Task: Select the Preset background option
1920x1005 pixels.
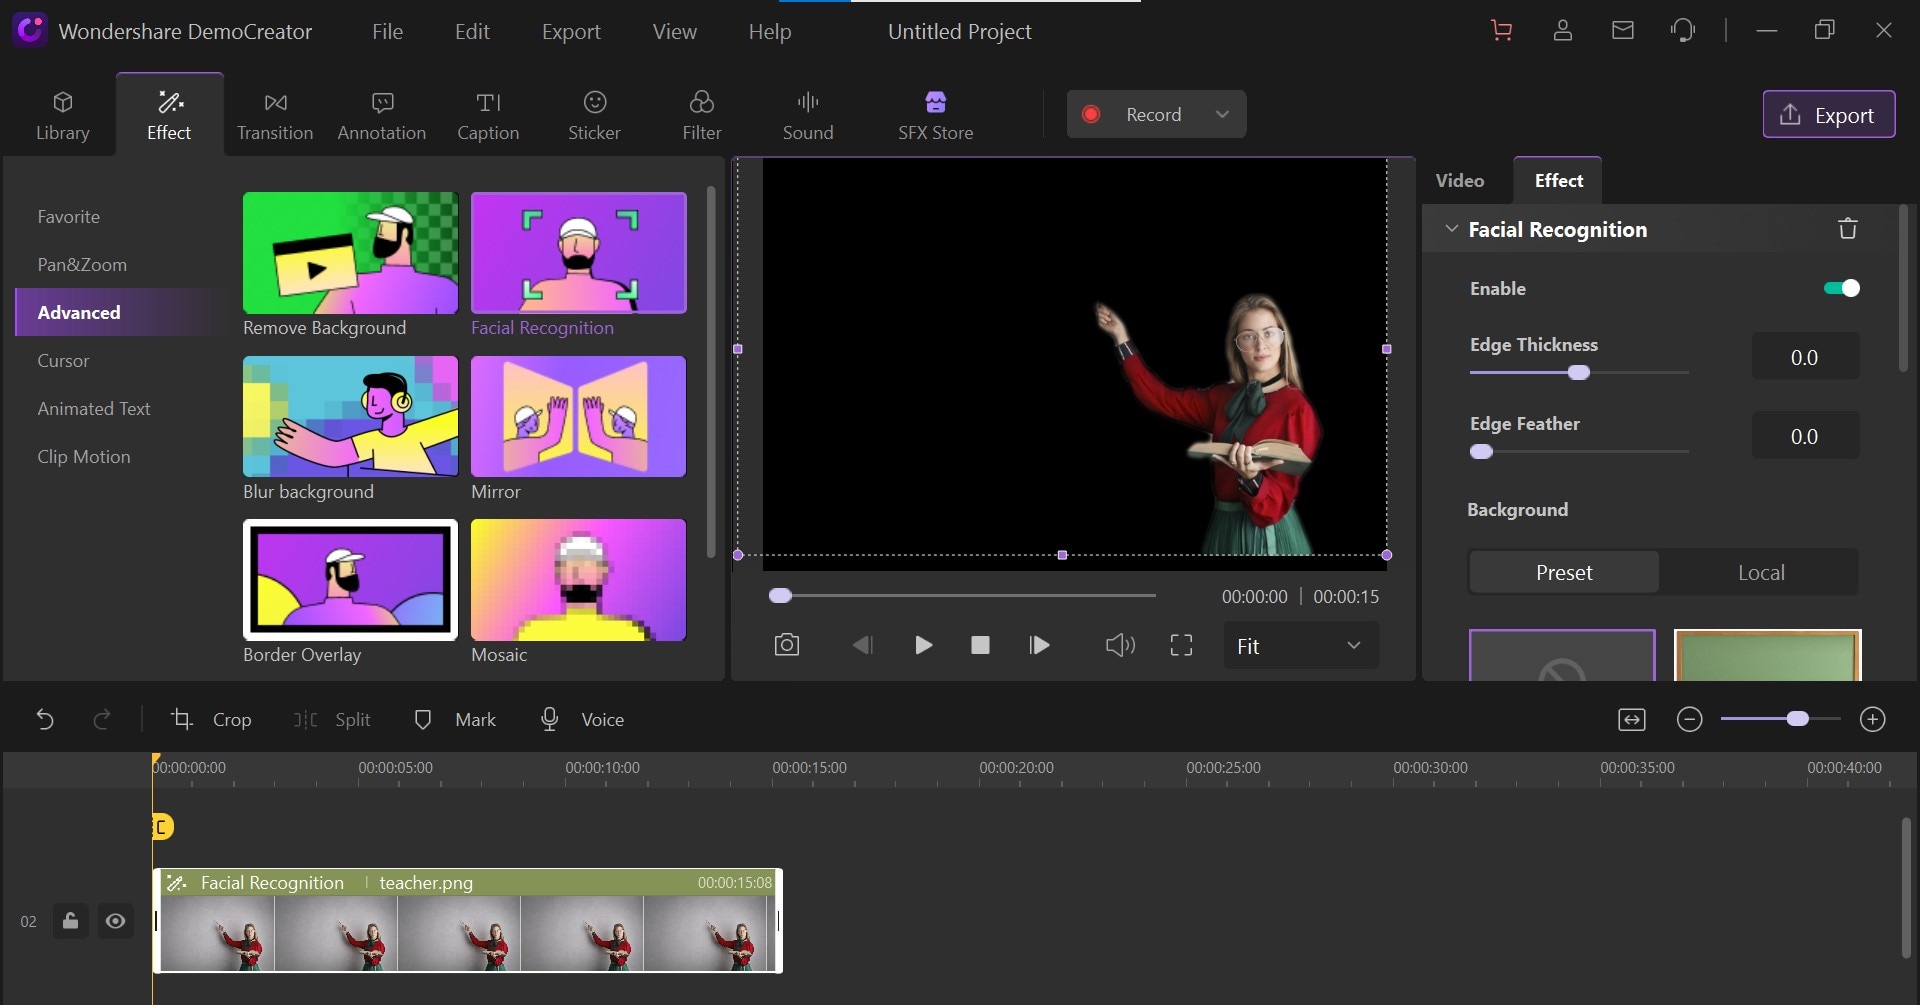Action: pos(1564,572)
